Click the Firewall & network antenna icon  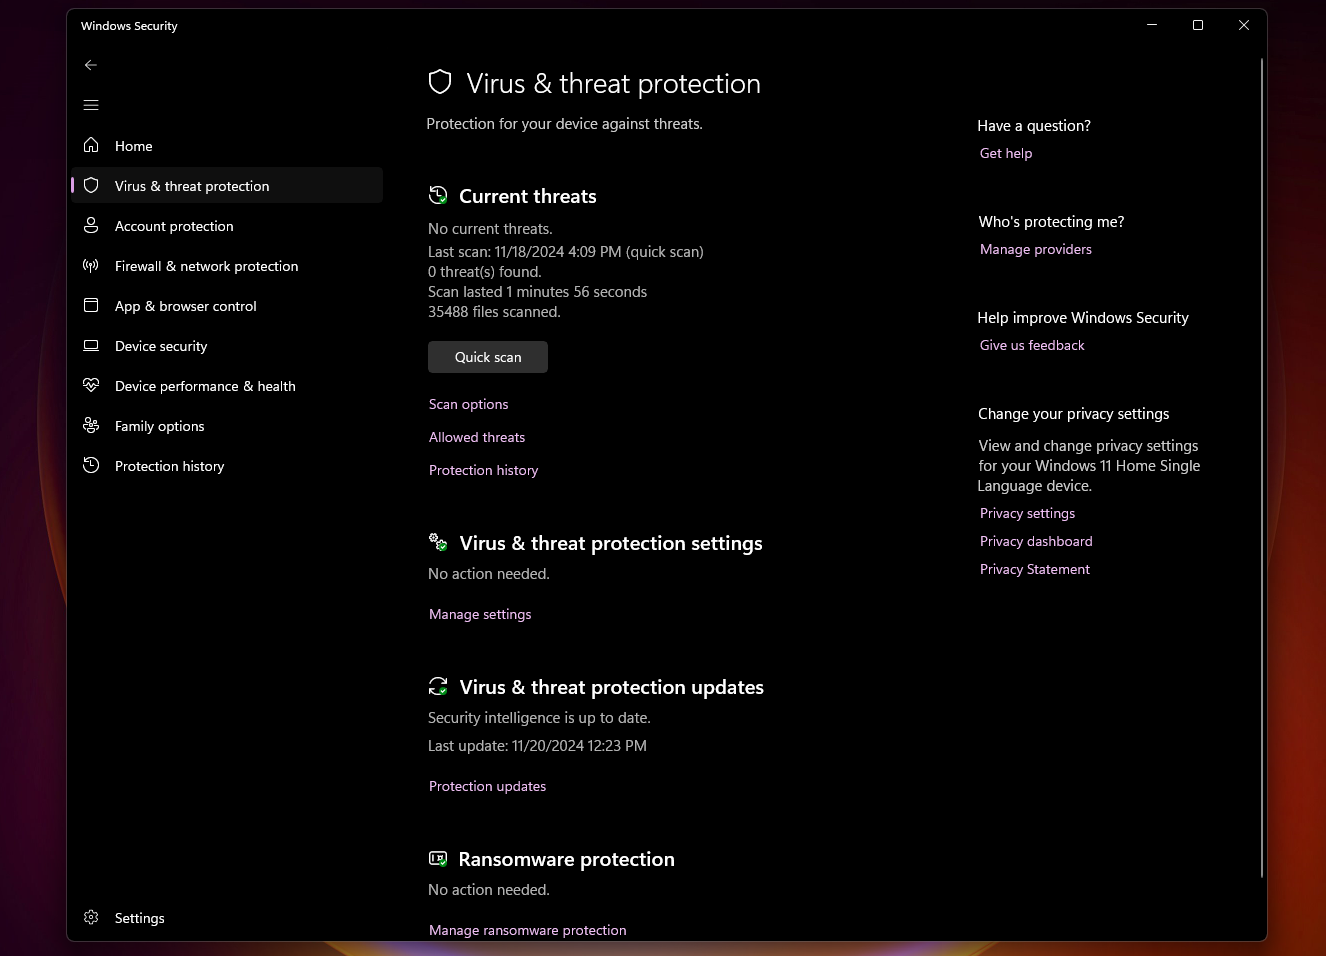pyautogui.click(x=91, y=265)
